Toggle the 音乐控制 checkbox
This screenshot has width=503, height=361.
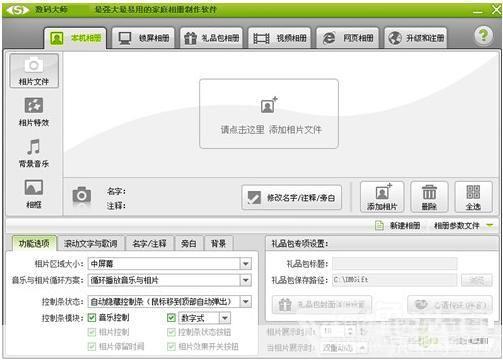(92, 318)
